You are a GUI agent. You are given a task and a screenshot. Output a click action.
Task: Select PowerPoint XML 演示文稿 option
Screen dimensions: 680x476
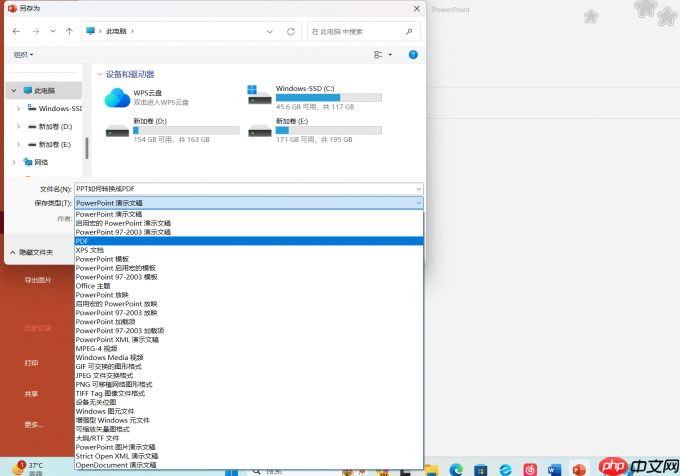click(x=249, y=339)
